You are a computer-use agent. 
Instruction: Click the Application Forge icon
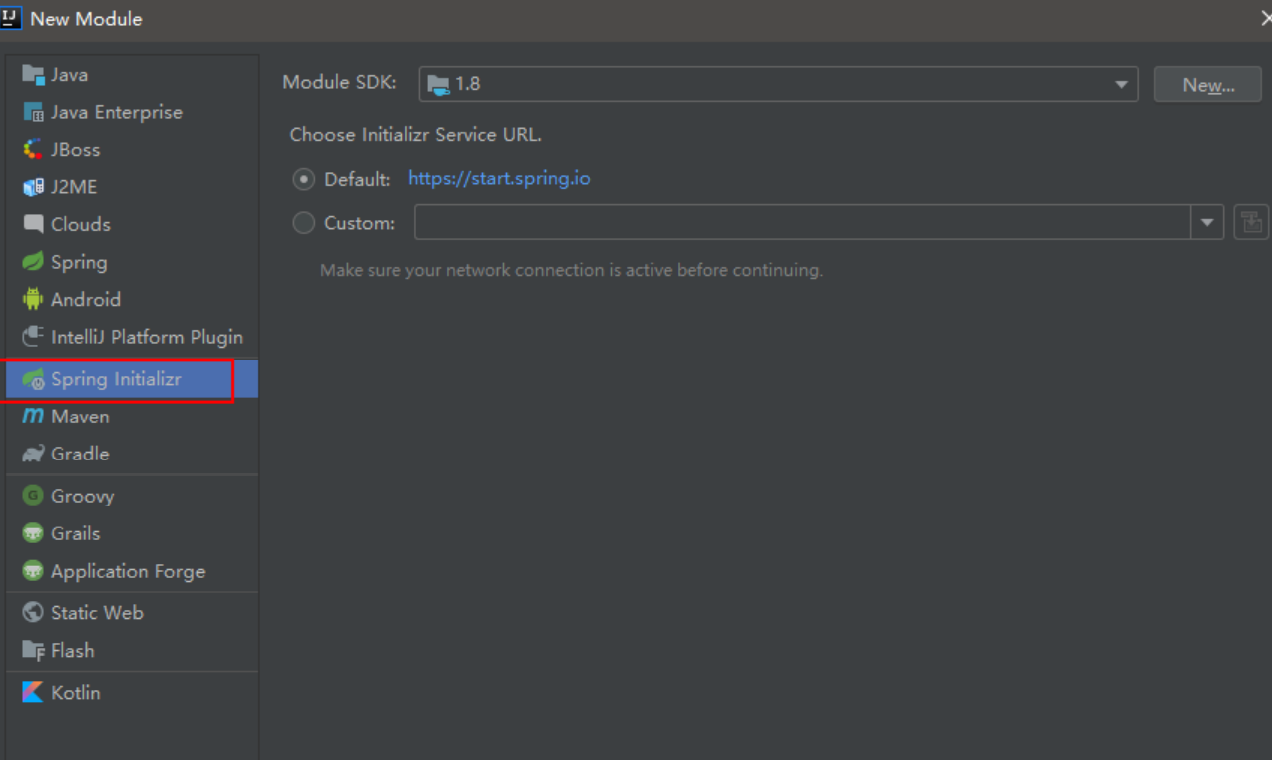coord(33,571)
